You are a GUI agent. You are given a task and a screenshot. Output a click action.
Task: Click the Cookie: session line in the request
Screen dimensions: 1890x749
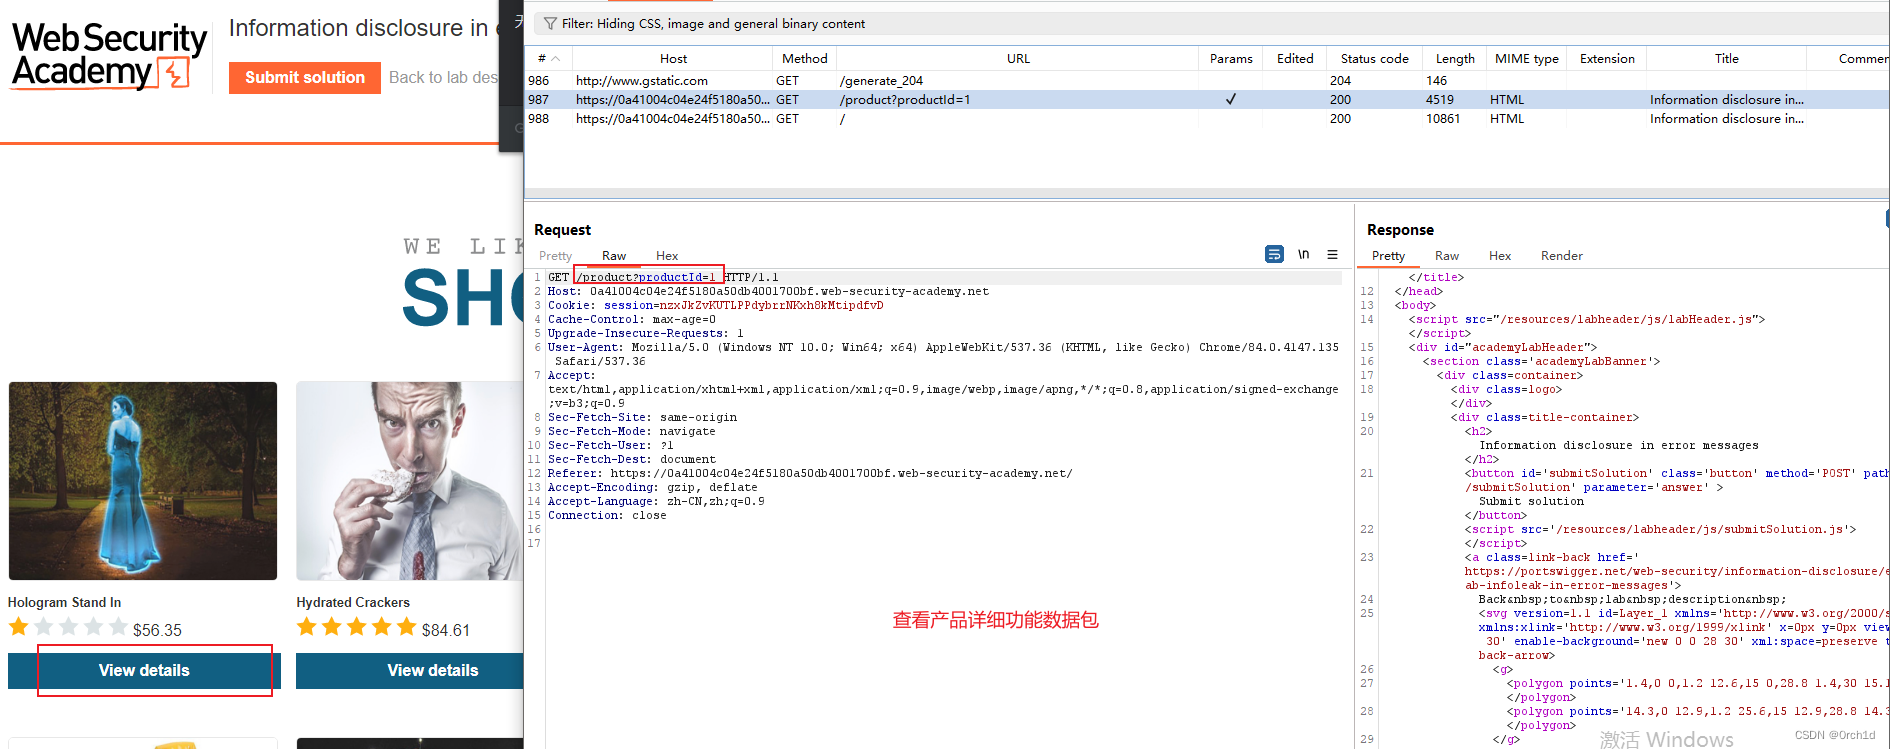tap(715, 306)
